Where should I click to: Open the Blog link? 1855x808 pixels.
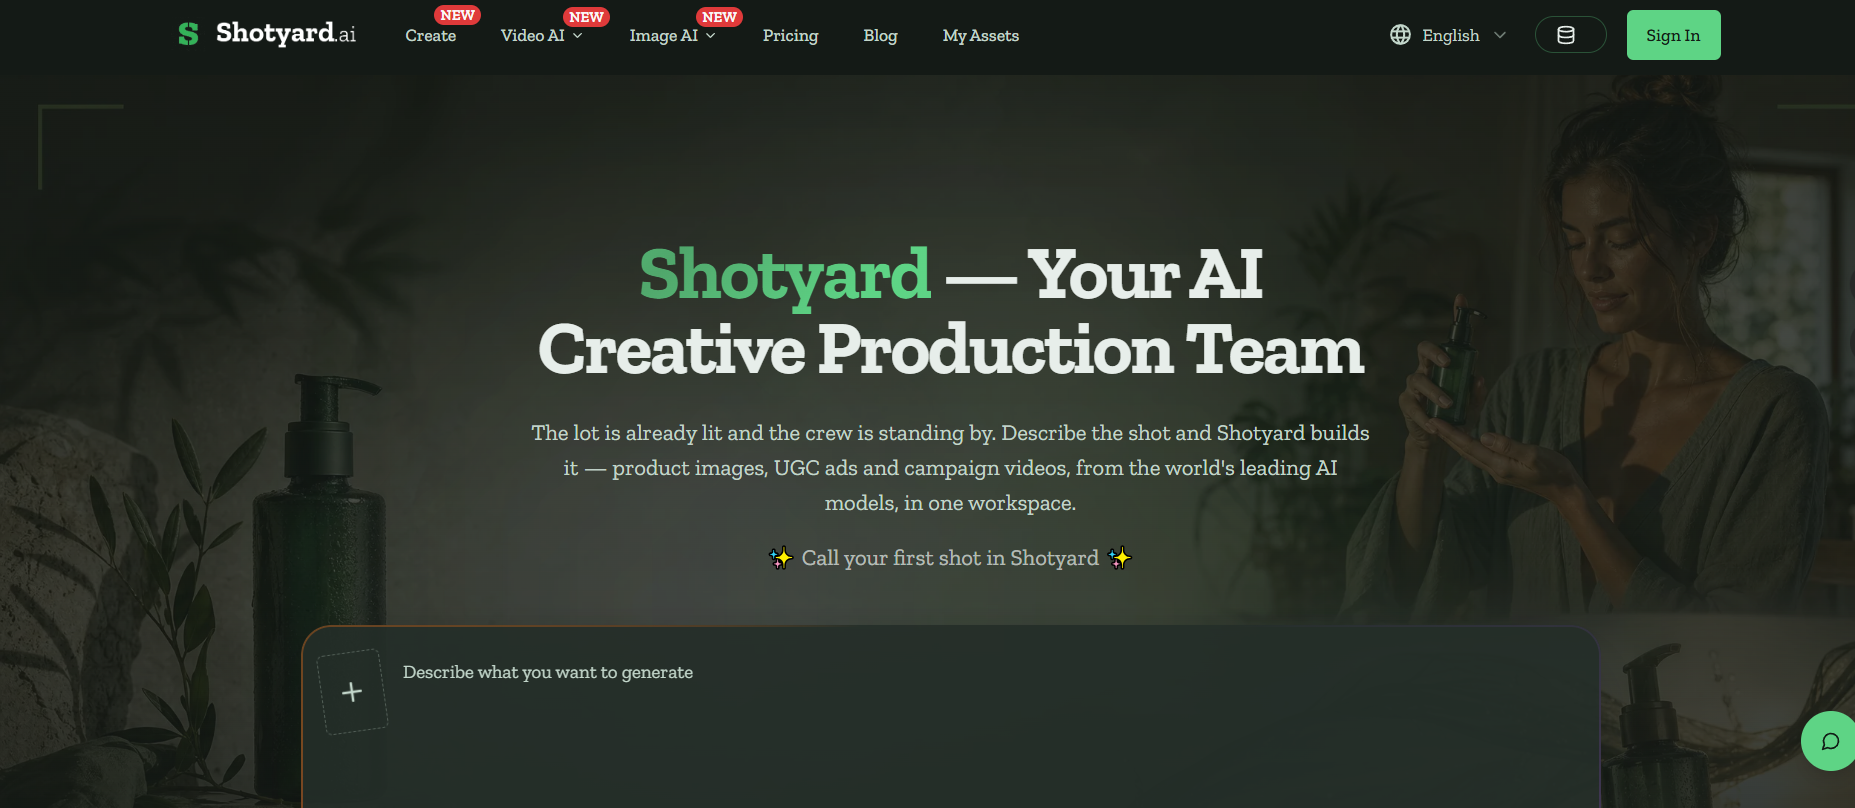pos(880,36)
